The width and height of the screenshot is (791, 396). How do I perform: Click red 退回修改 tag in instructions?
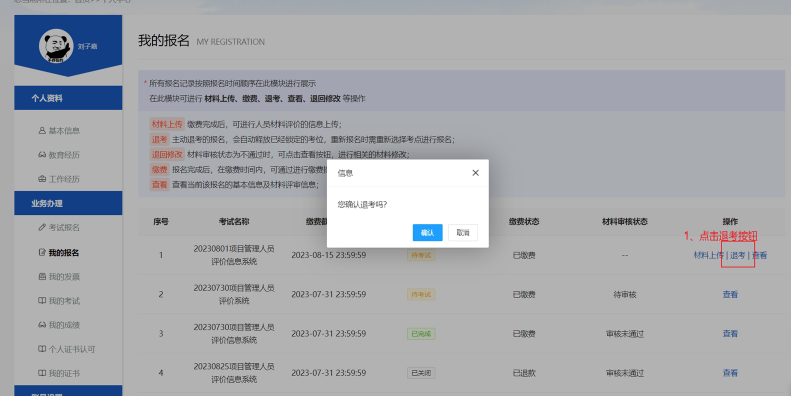pyautogui.click(x=167, y=154)
